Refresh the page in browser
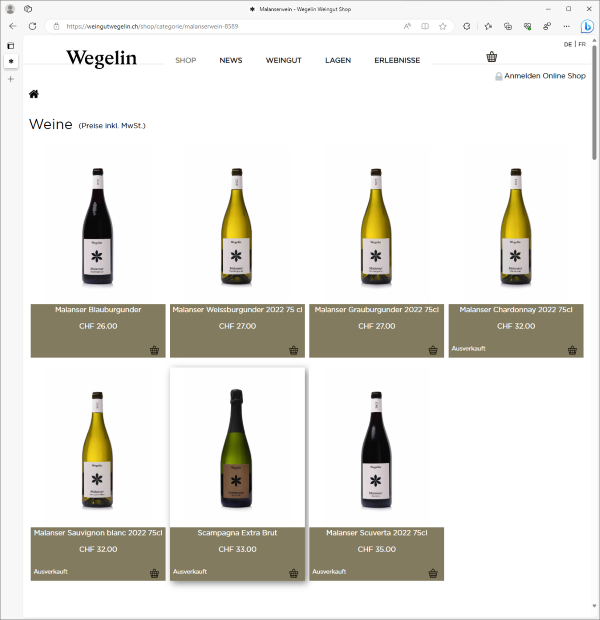 (32, 26)
